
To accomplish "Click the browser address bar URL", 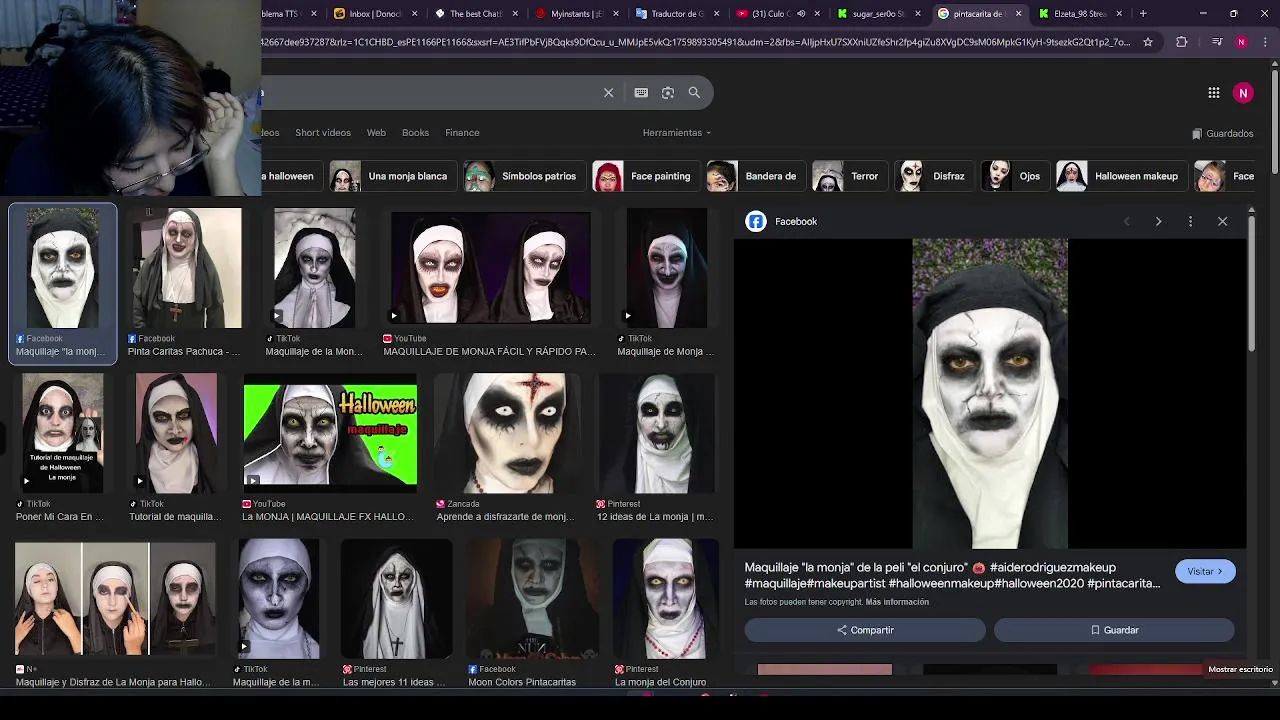I will coord(696,42).
